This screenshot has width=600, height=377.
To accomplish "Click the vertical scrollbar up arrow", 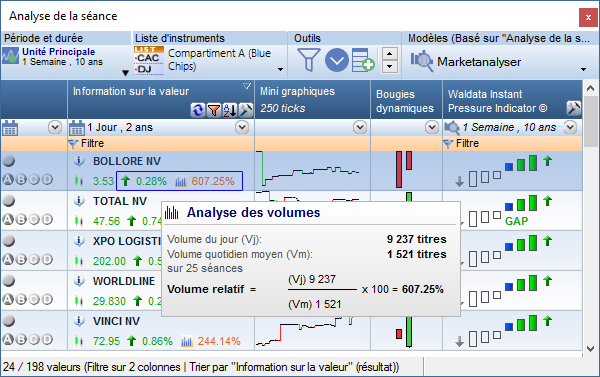I will (590, 89).
